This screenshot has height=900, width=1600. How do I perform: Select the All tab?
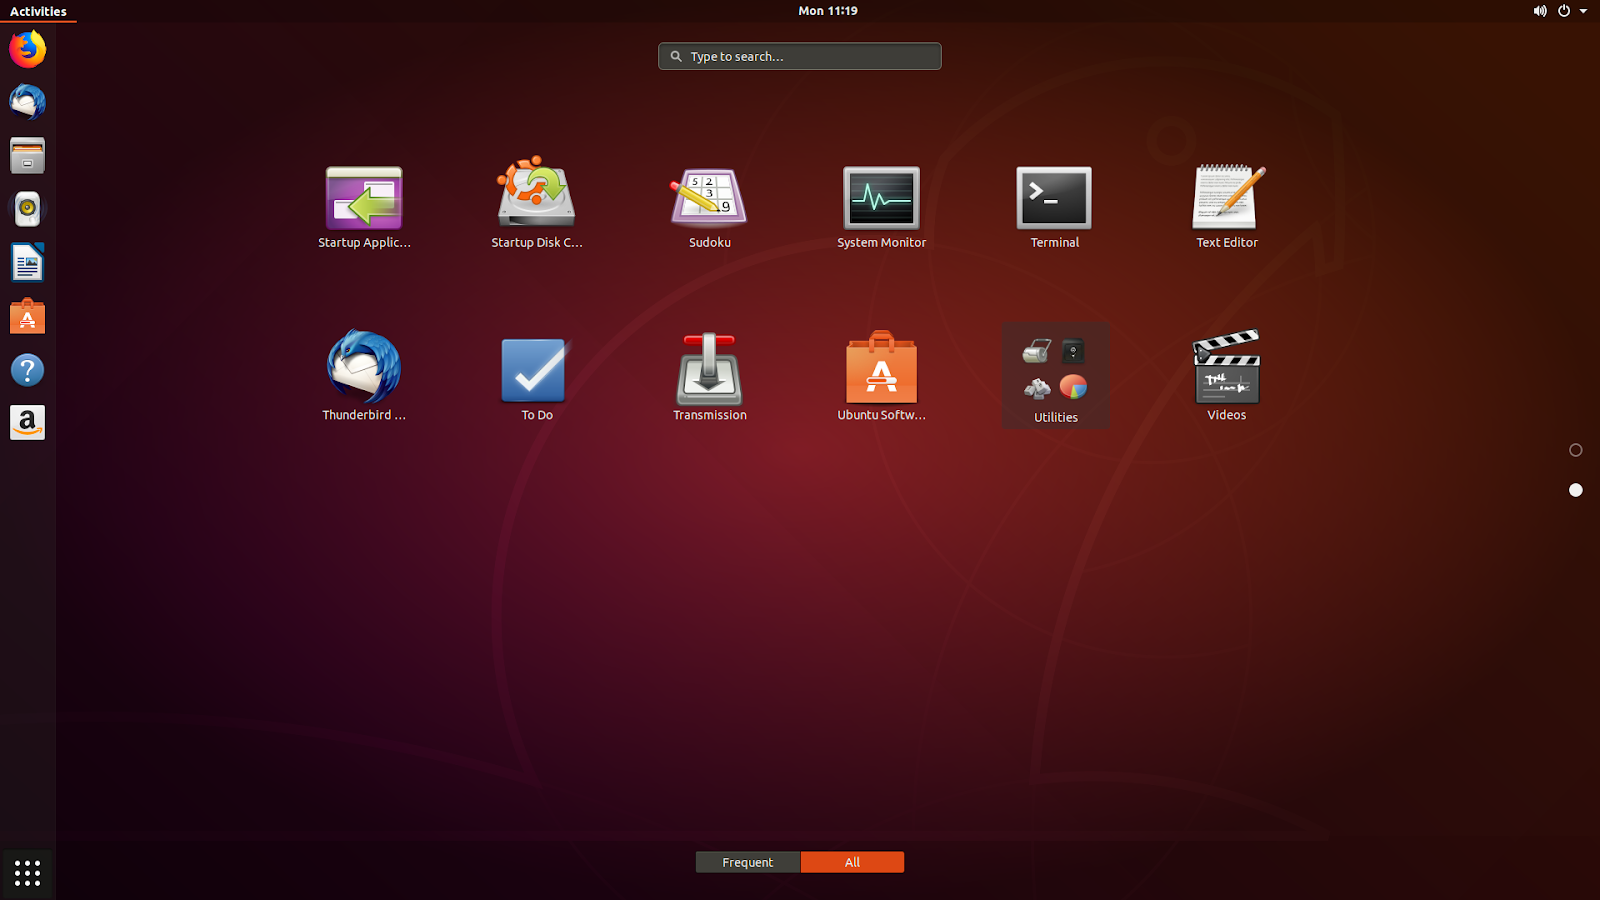852,862
